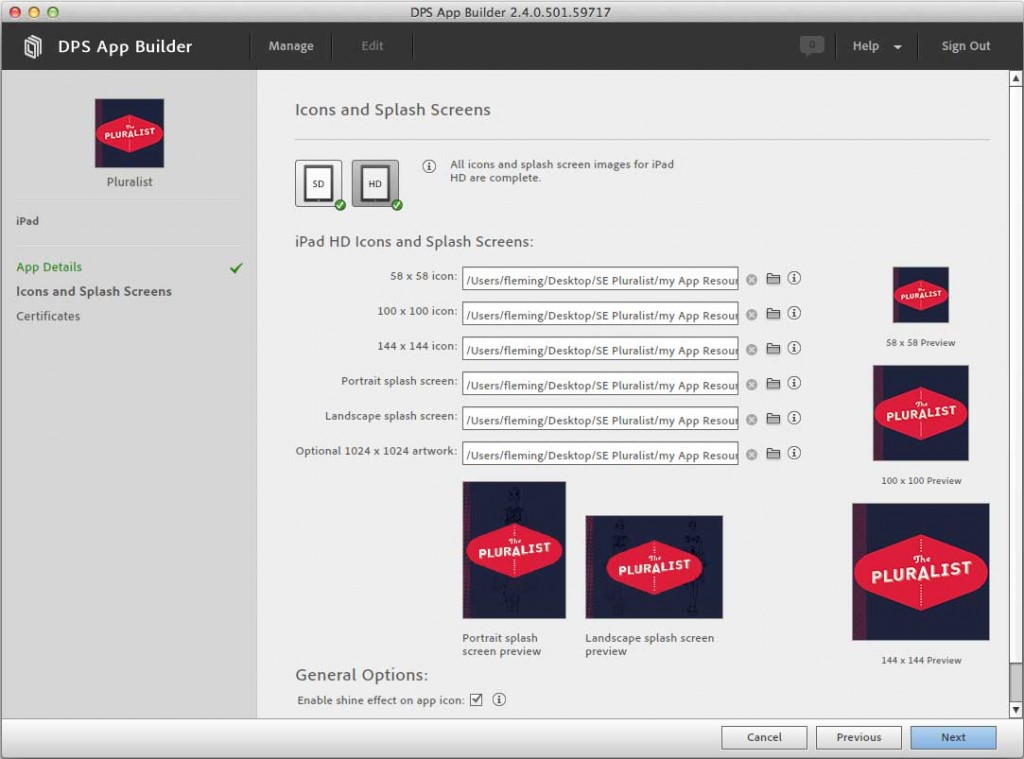This screenshot has width=1024, height=759.
Task: Select the SD iPad device icon
Action: [319, 184]
